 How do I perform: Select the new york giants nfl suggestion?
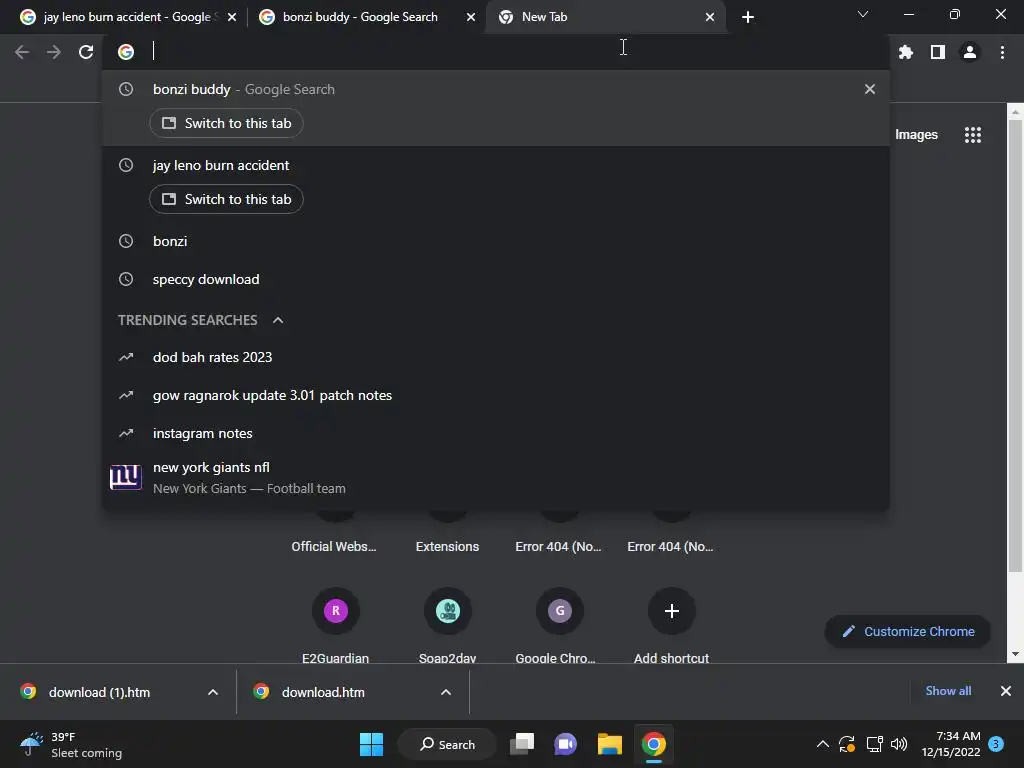point(496,477)
